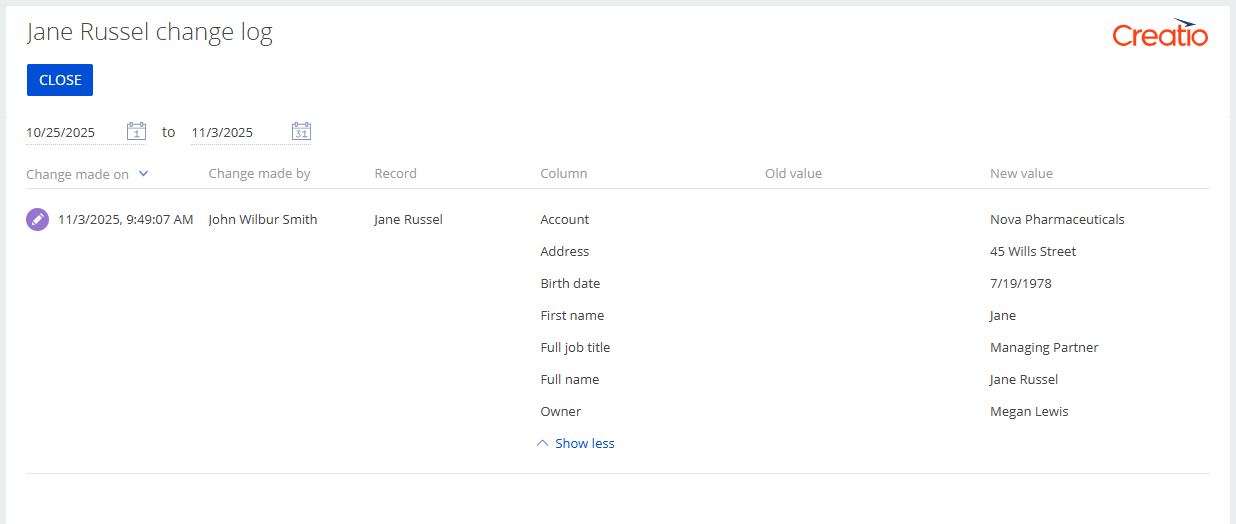The image size is (1236, 524).
Task: Click the Record column header
Action: 395,173
